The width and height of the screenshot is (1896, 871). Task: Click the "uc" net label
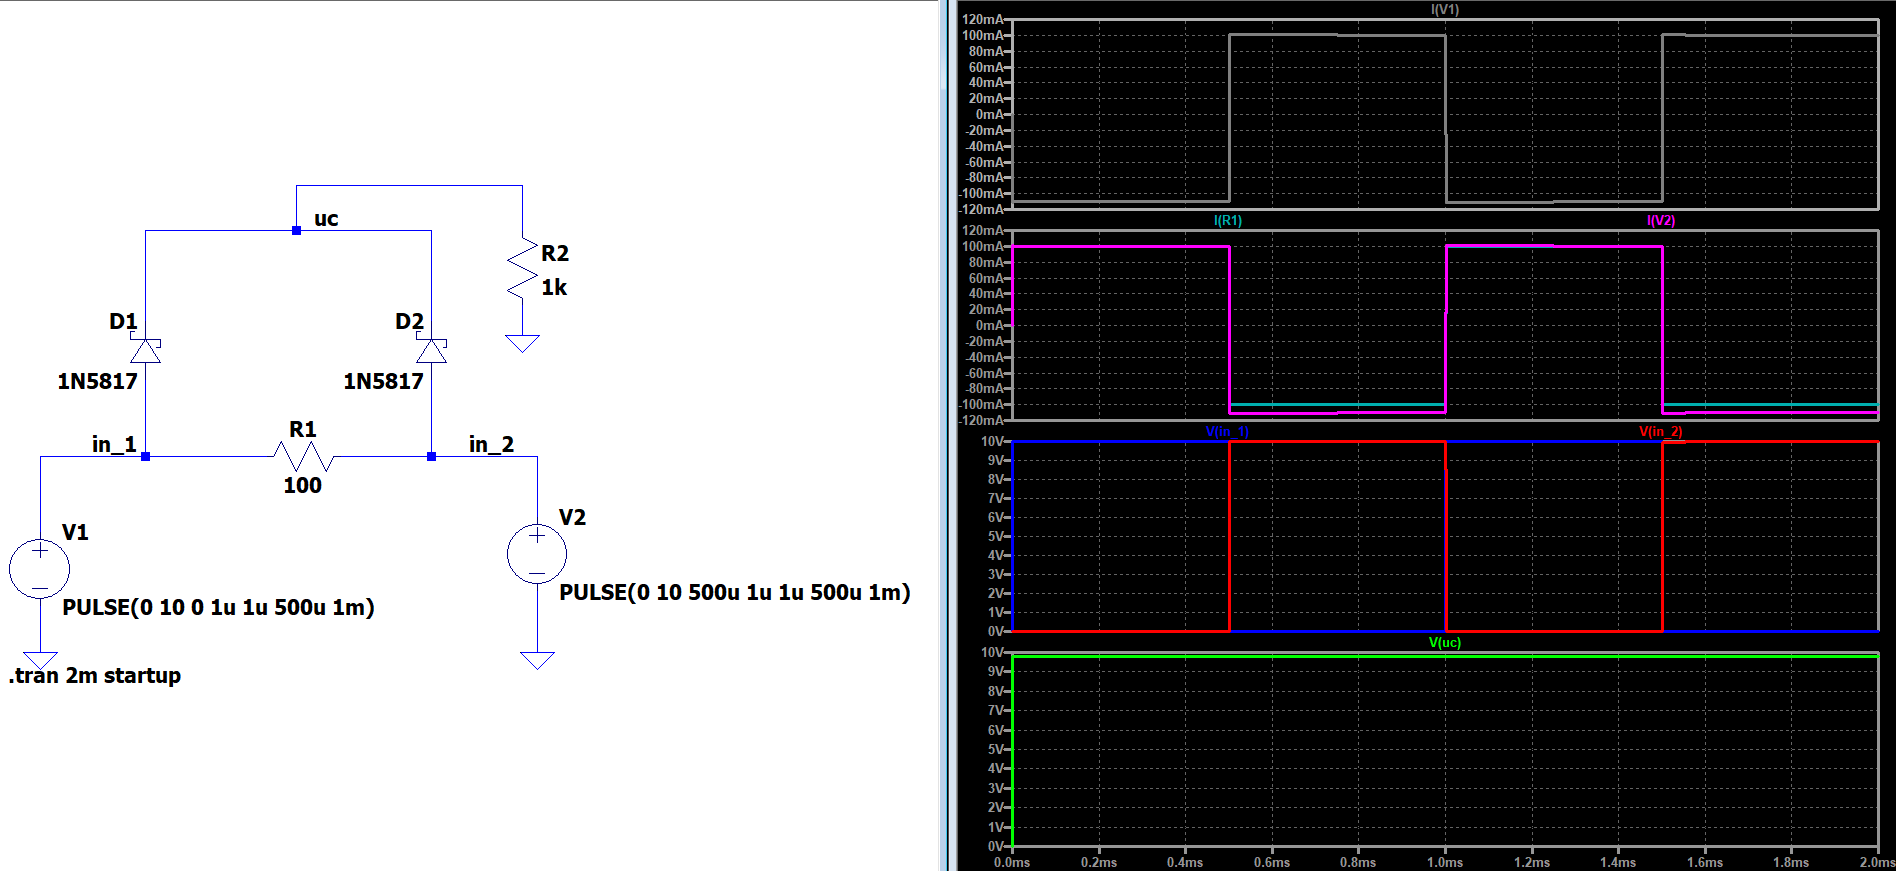coord(326,219)
